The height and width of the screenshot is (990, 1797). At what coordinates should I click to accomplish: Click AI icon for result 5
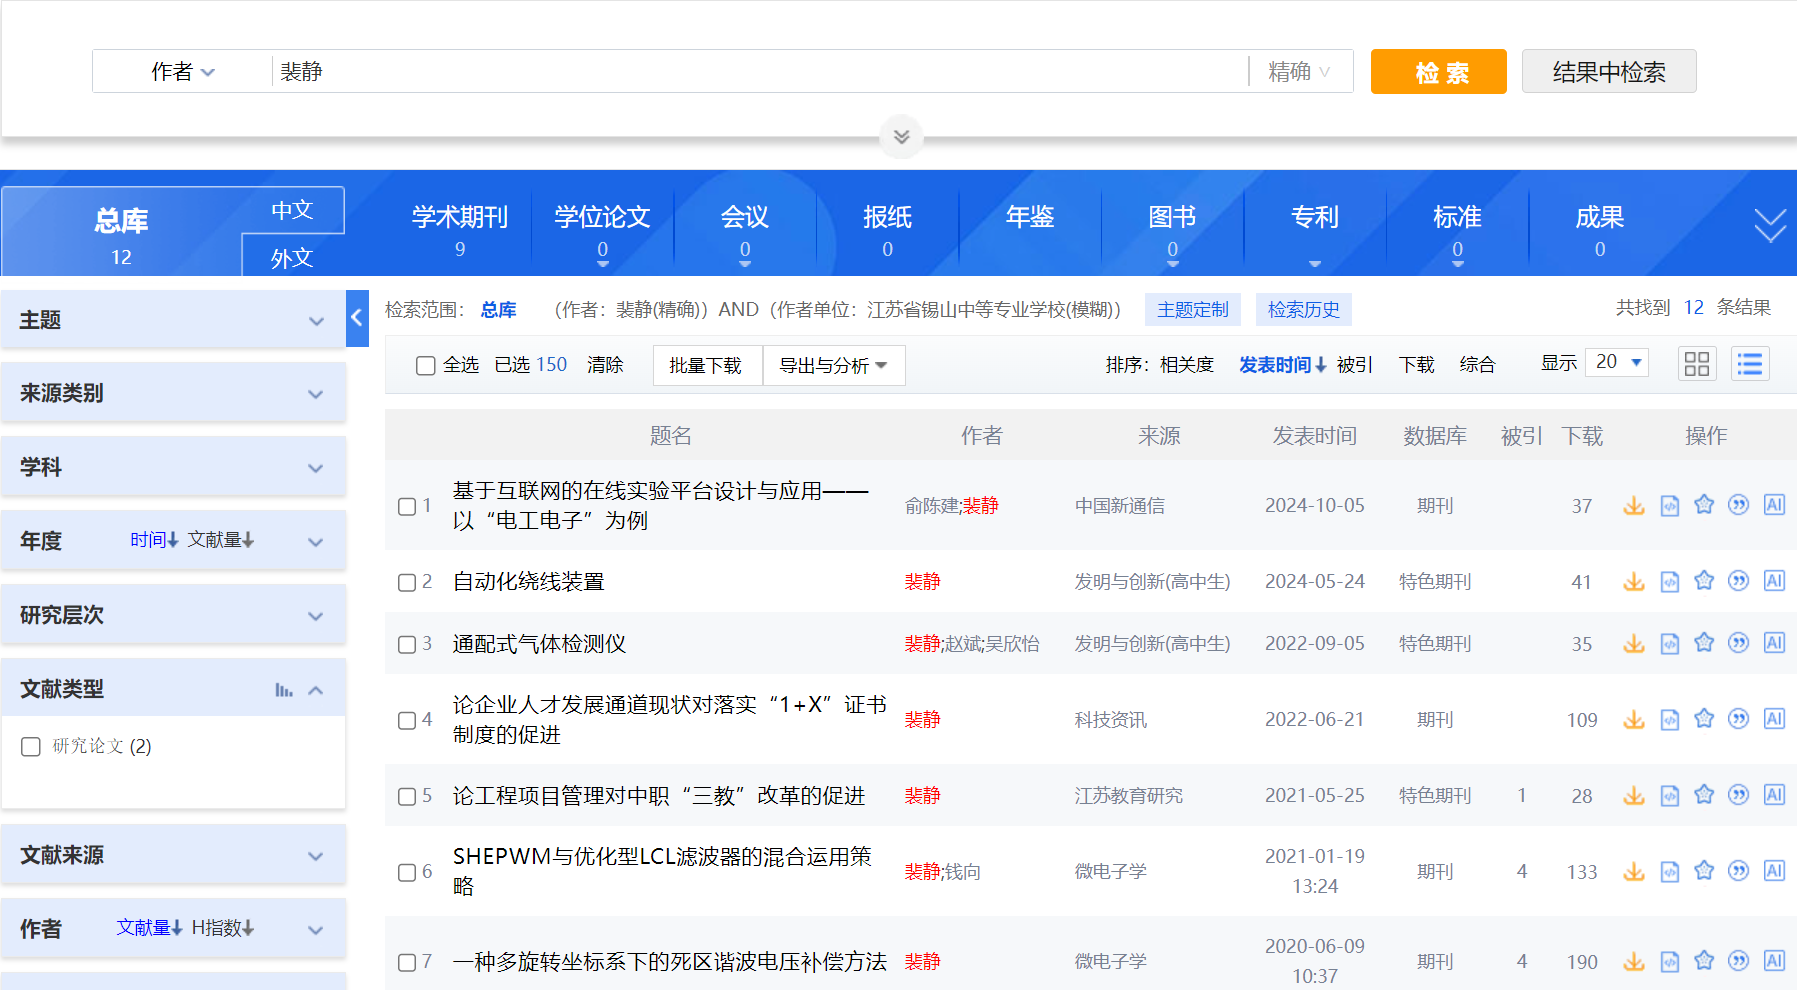click(1774, 795)
